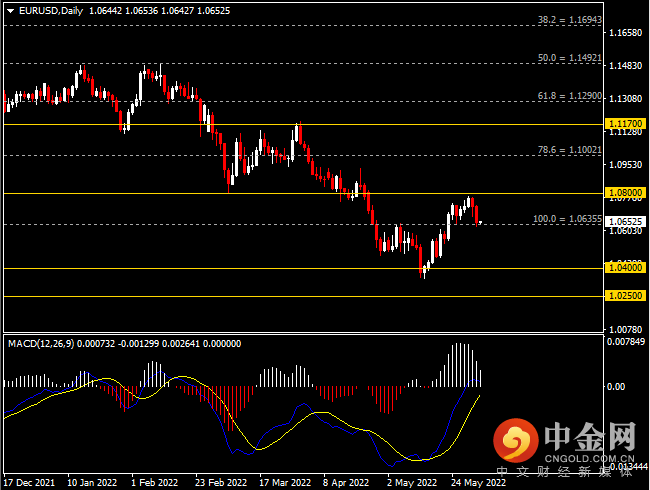Viewport: 650px width, 490px height.
Task: Click the 1.08000 yellow price label
Action: click(x=626, y=193)
